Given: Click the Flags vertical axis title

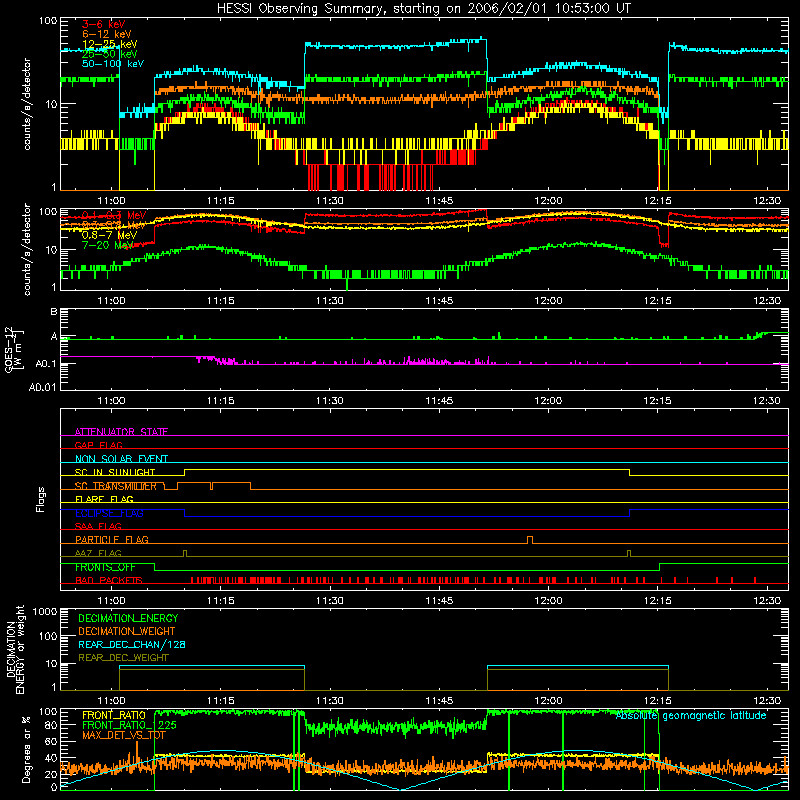Looking at the screenshot, I should (x=41, y=499).
